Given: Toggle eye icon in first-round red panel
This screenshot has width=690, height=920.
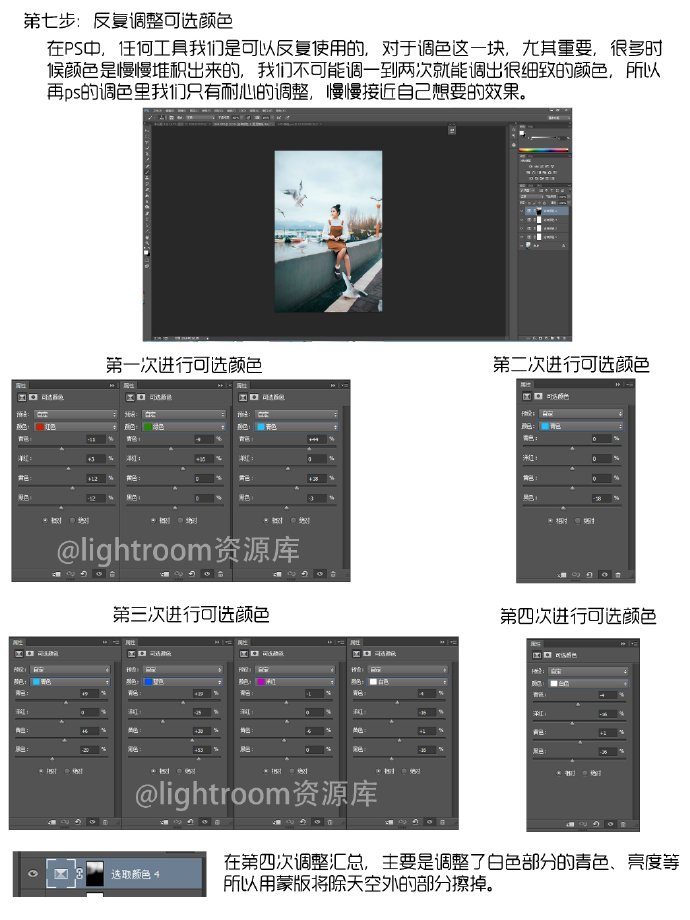Looking at the screenshot, I should [x=99, y=574].
